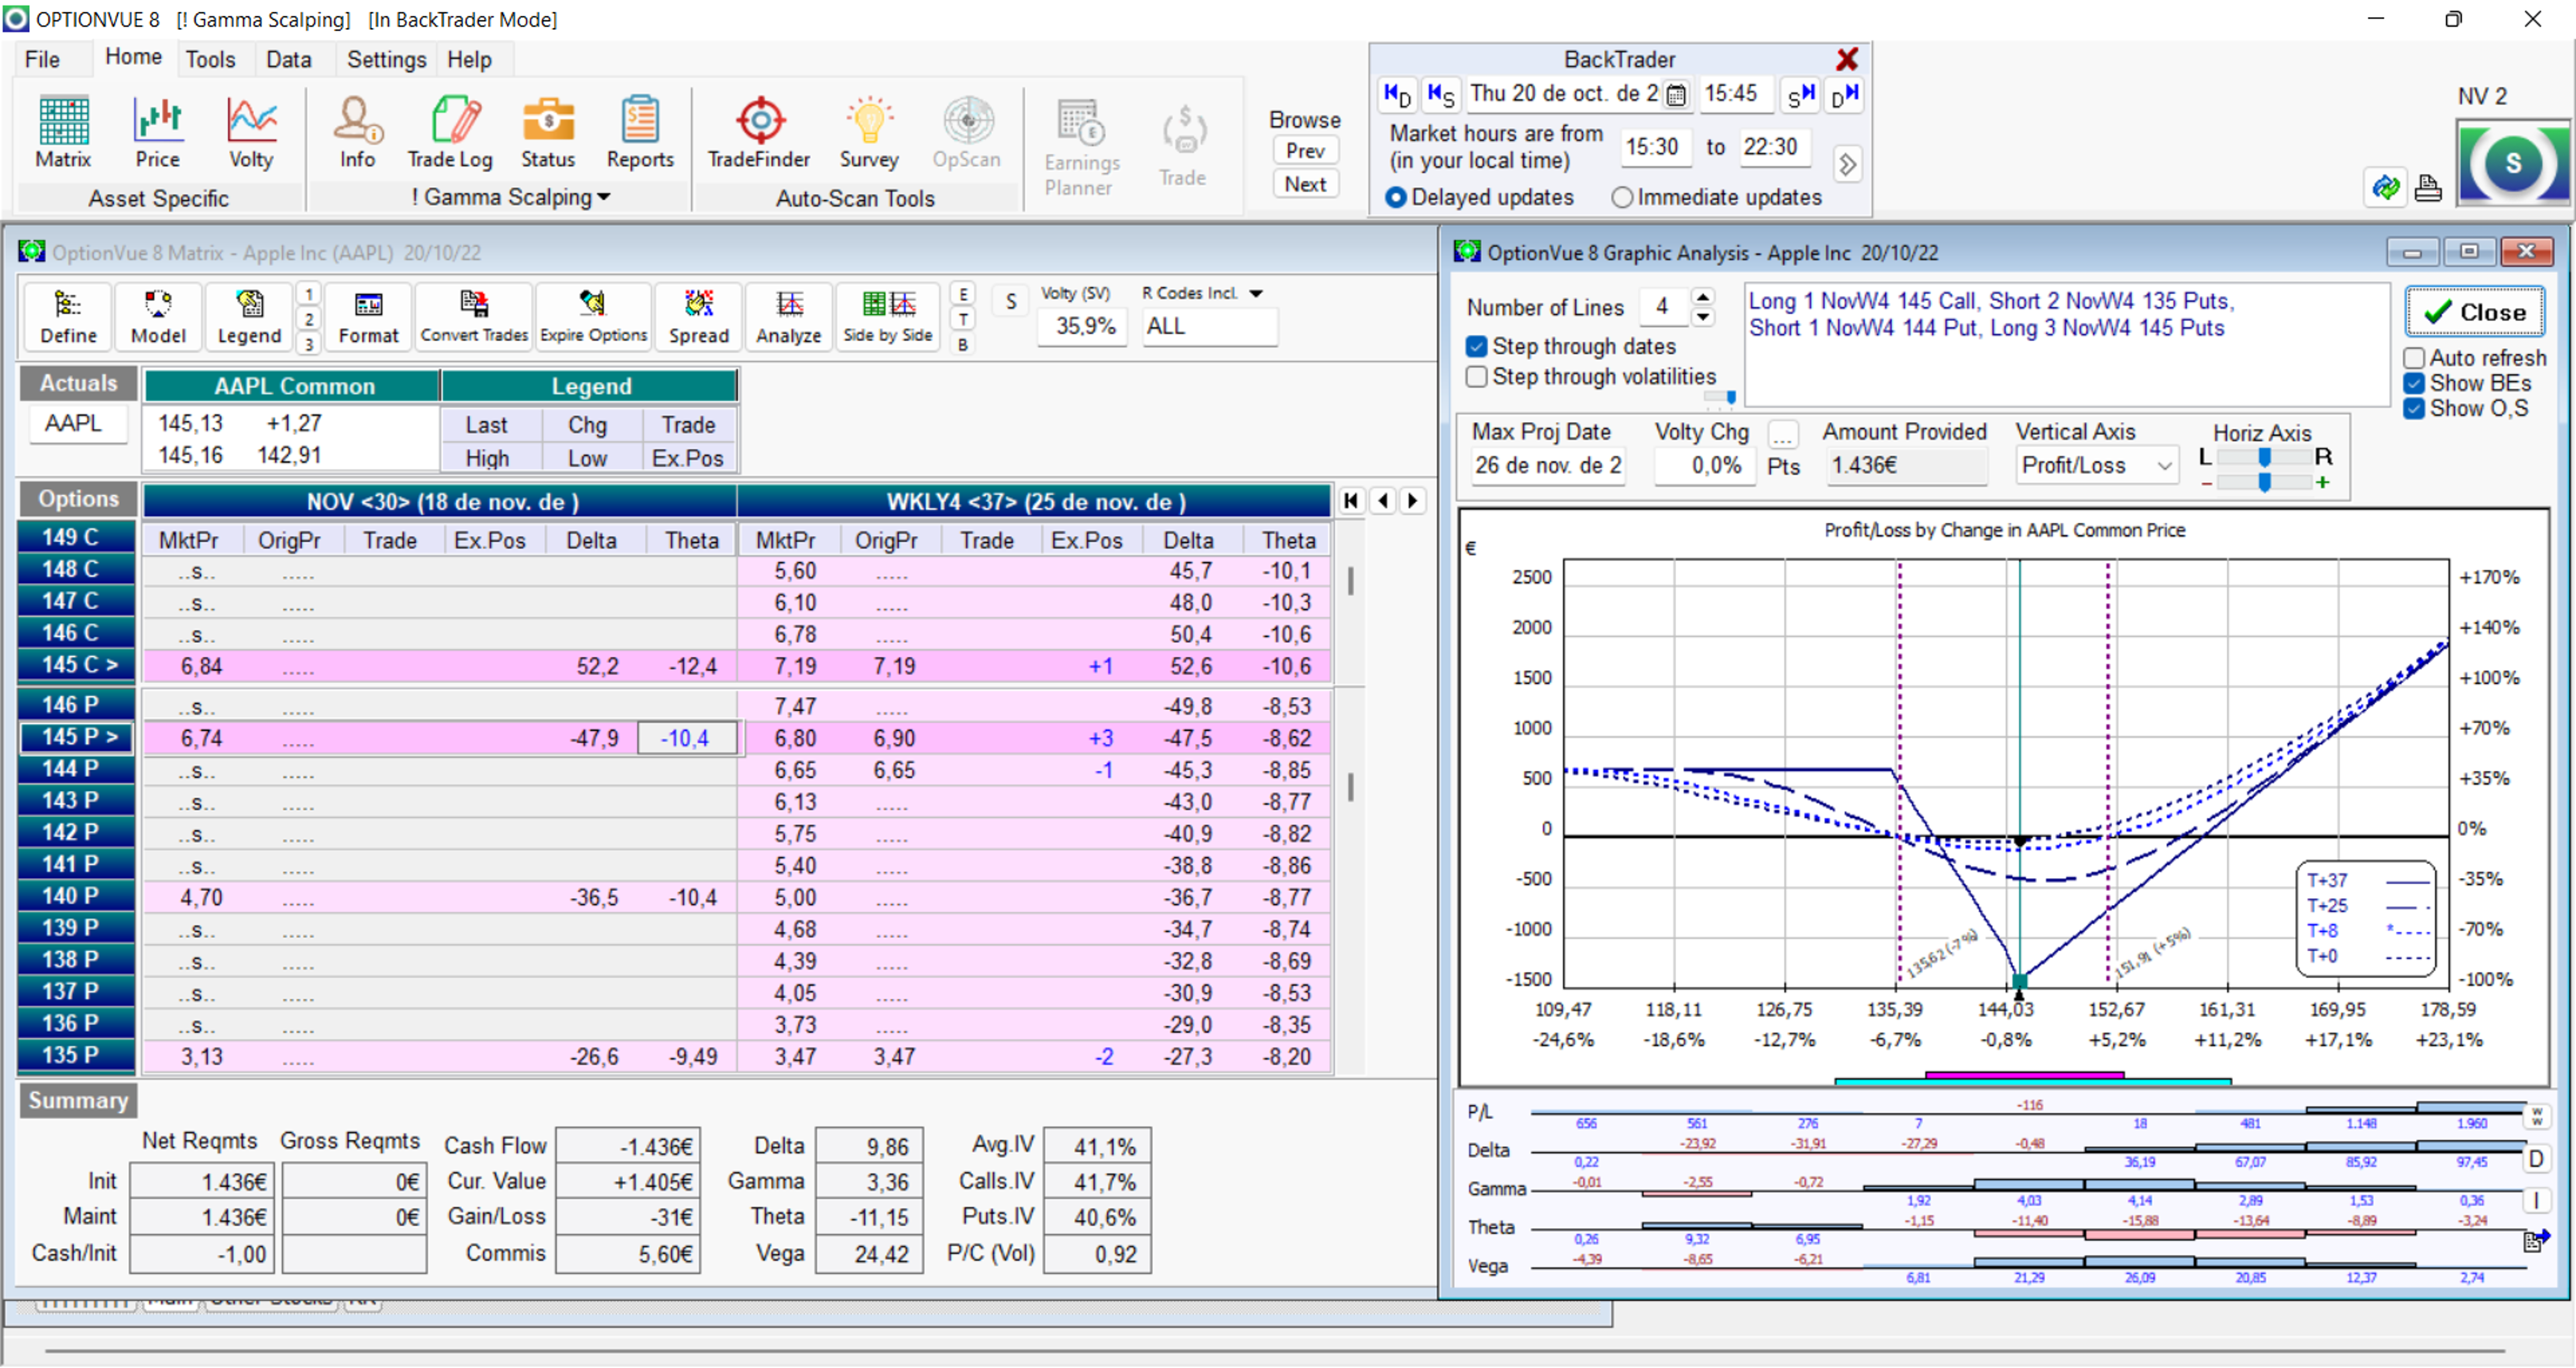Open the Settings menu
The height and width of the screenshot is (1368, 2576).
pyautogui.click(x=386, y=59)
